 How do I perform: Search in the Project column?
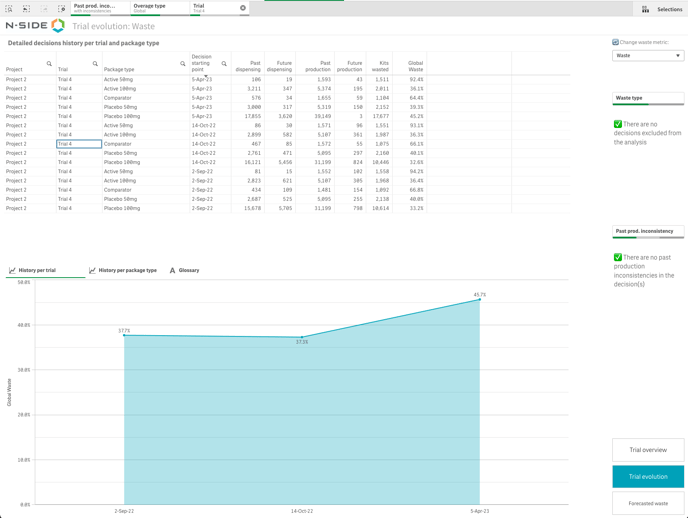click(49, 64)
